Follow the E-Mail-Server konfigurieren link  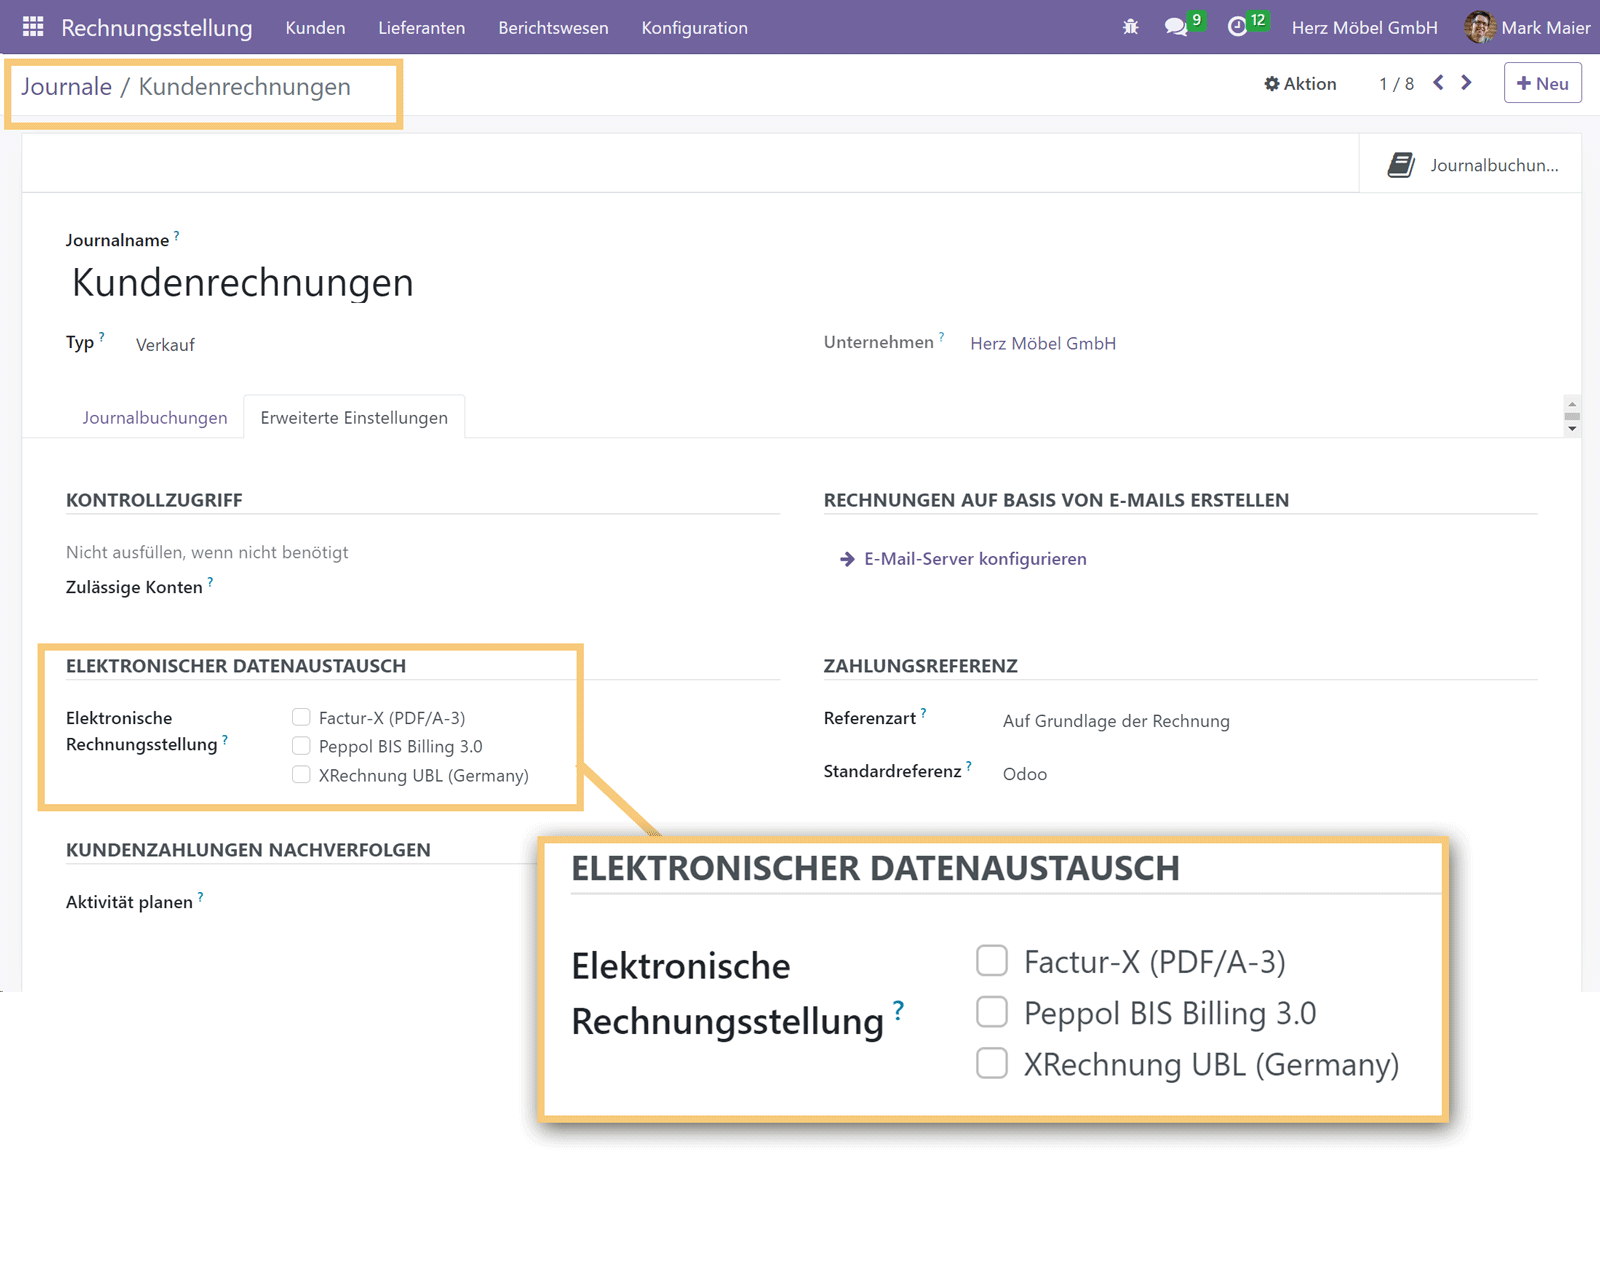pos(974,559)
